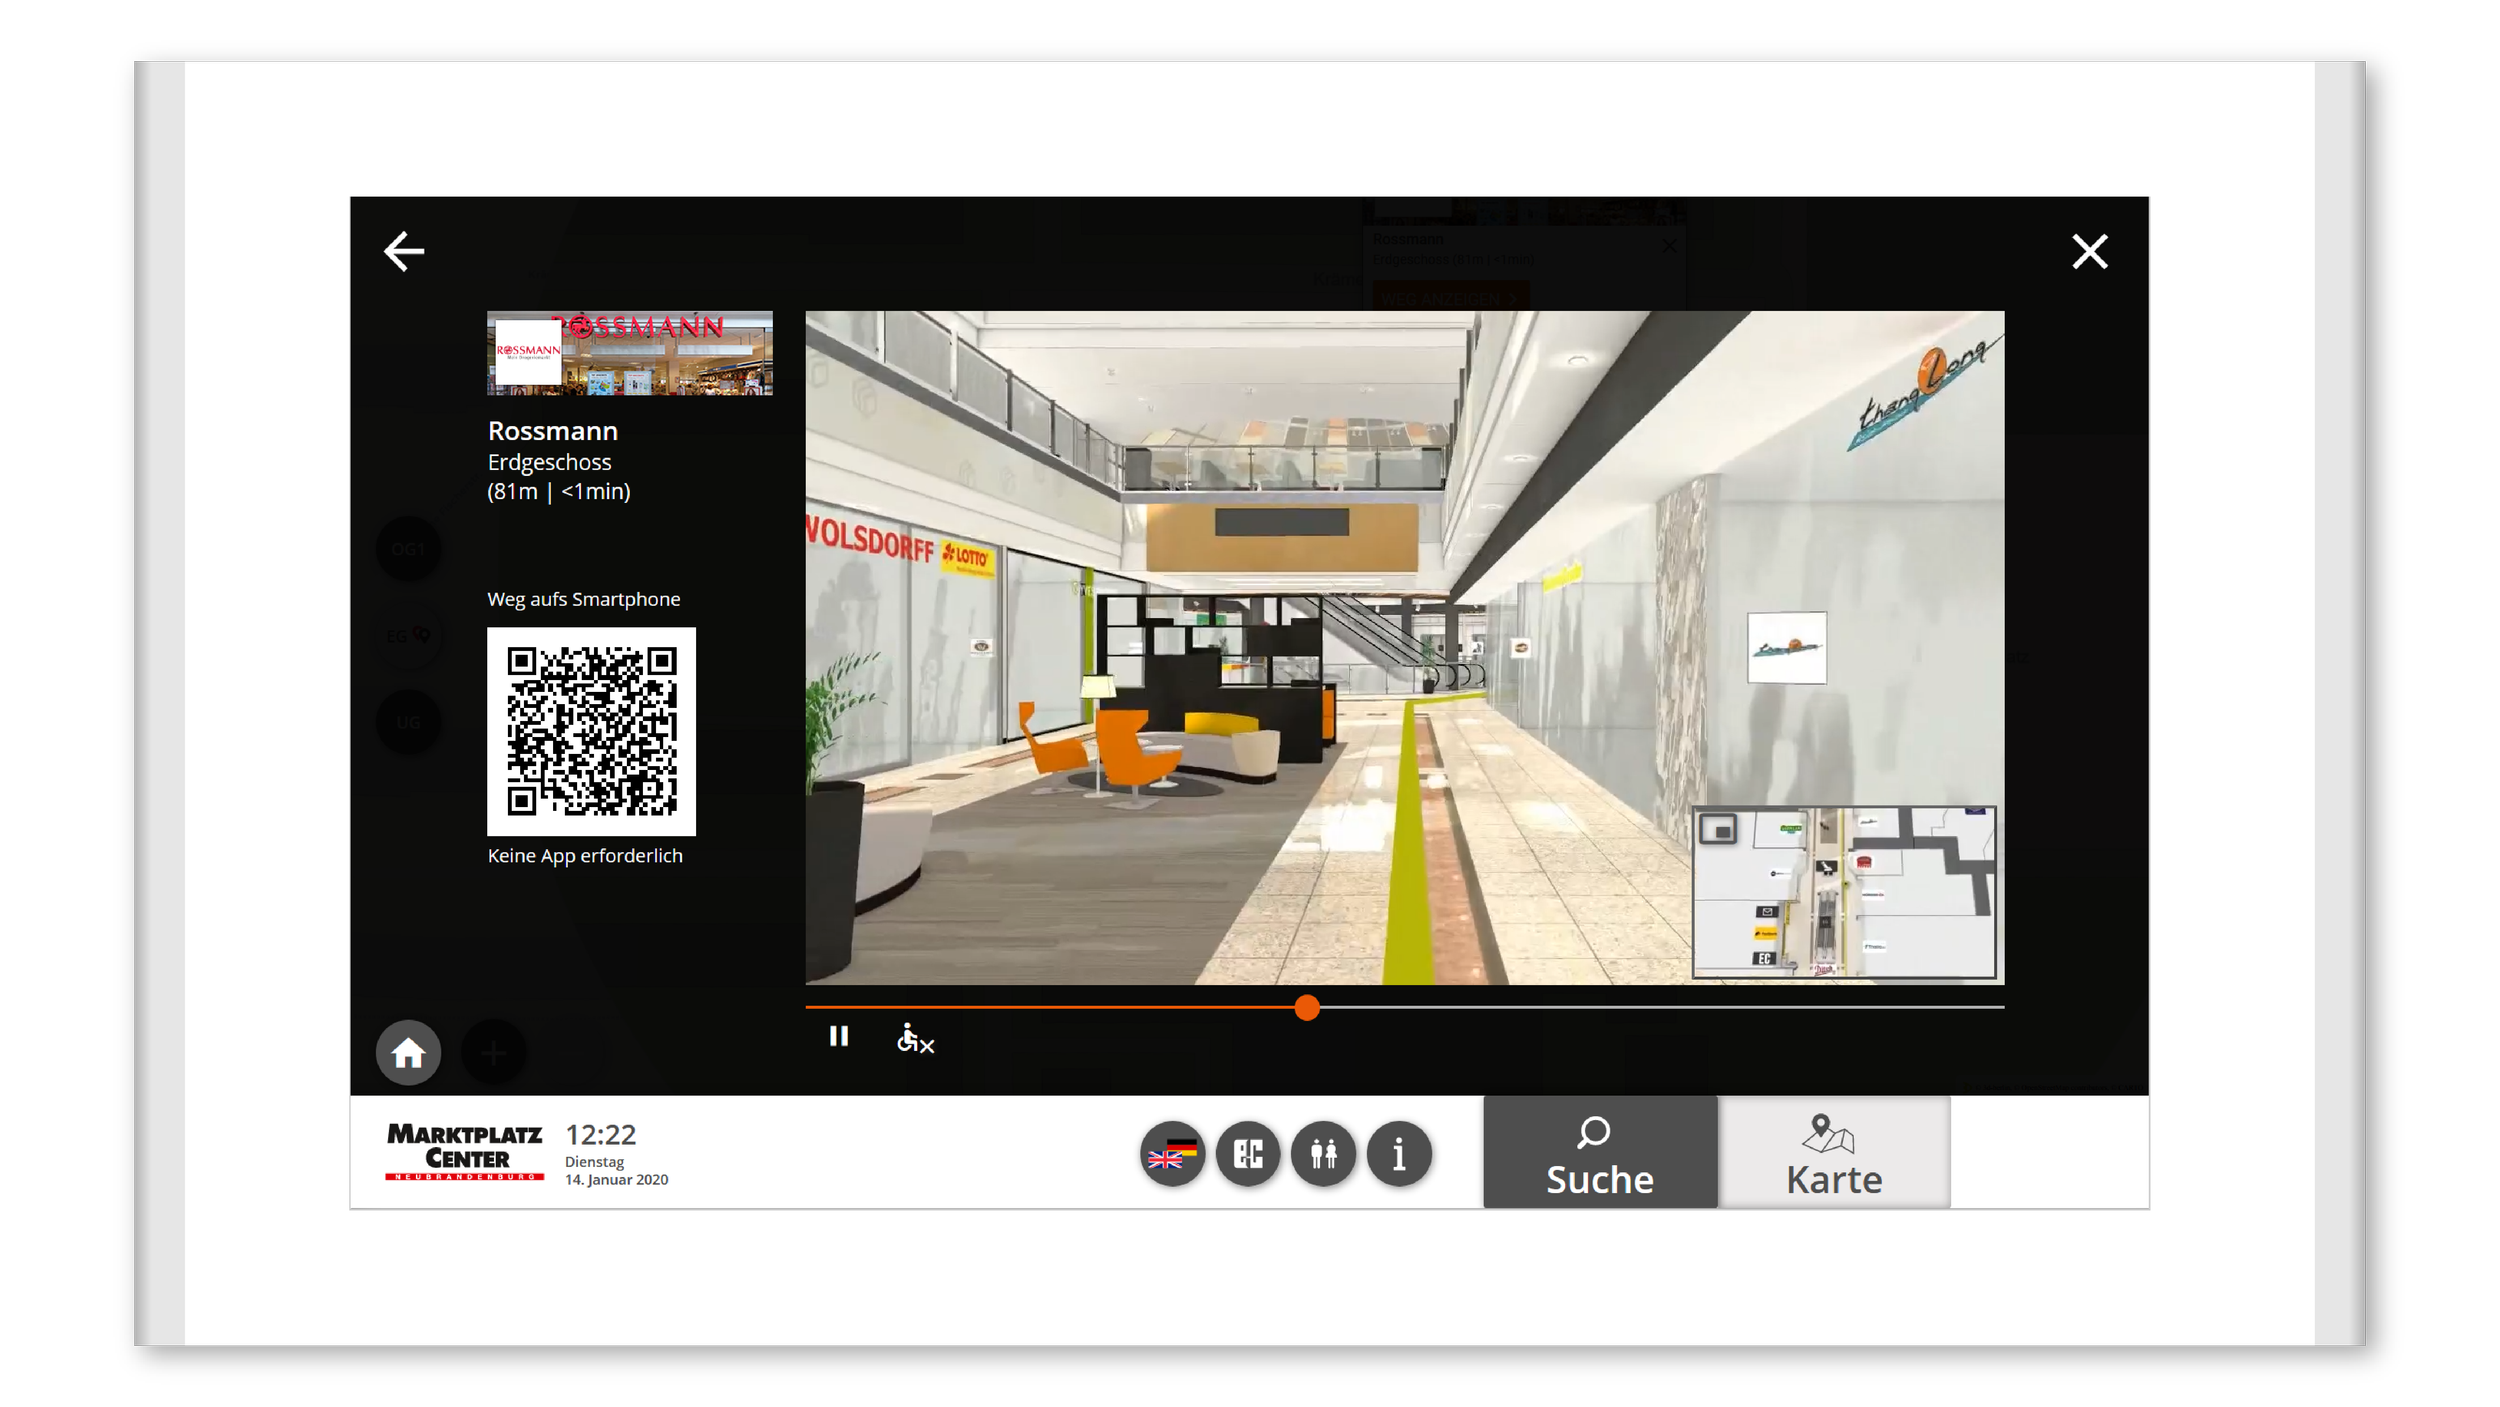
Task: Select the UG floor button
Action: [x=408, y=722]
